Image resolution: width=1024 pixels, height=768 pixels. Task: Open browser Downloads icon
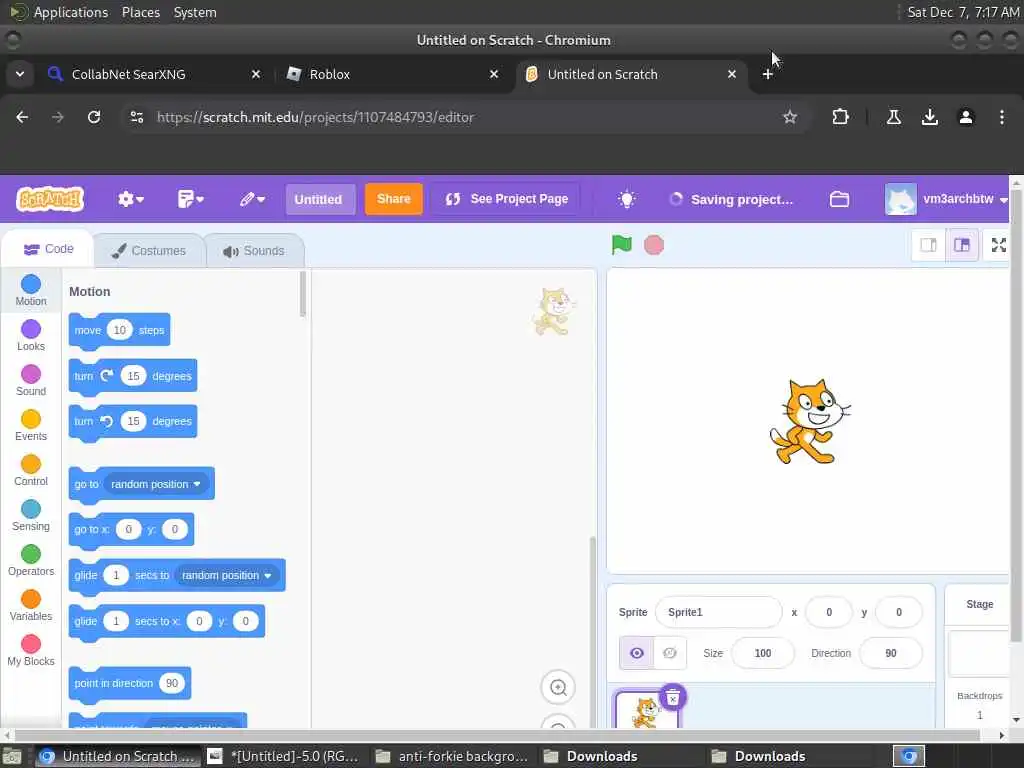pyautogui.click(x=929, y=117)
